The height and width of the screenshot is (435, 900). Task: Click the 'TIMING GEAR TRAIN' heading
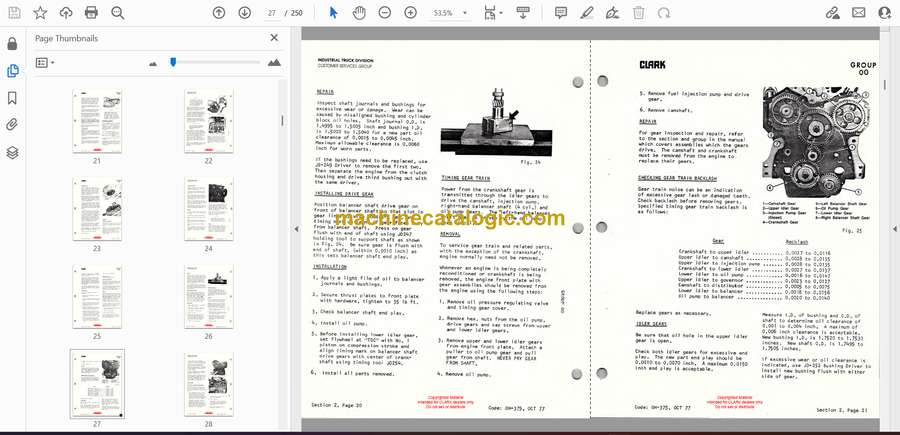click(465, 178)
